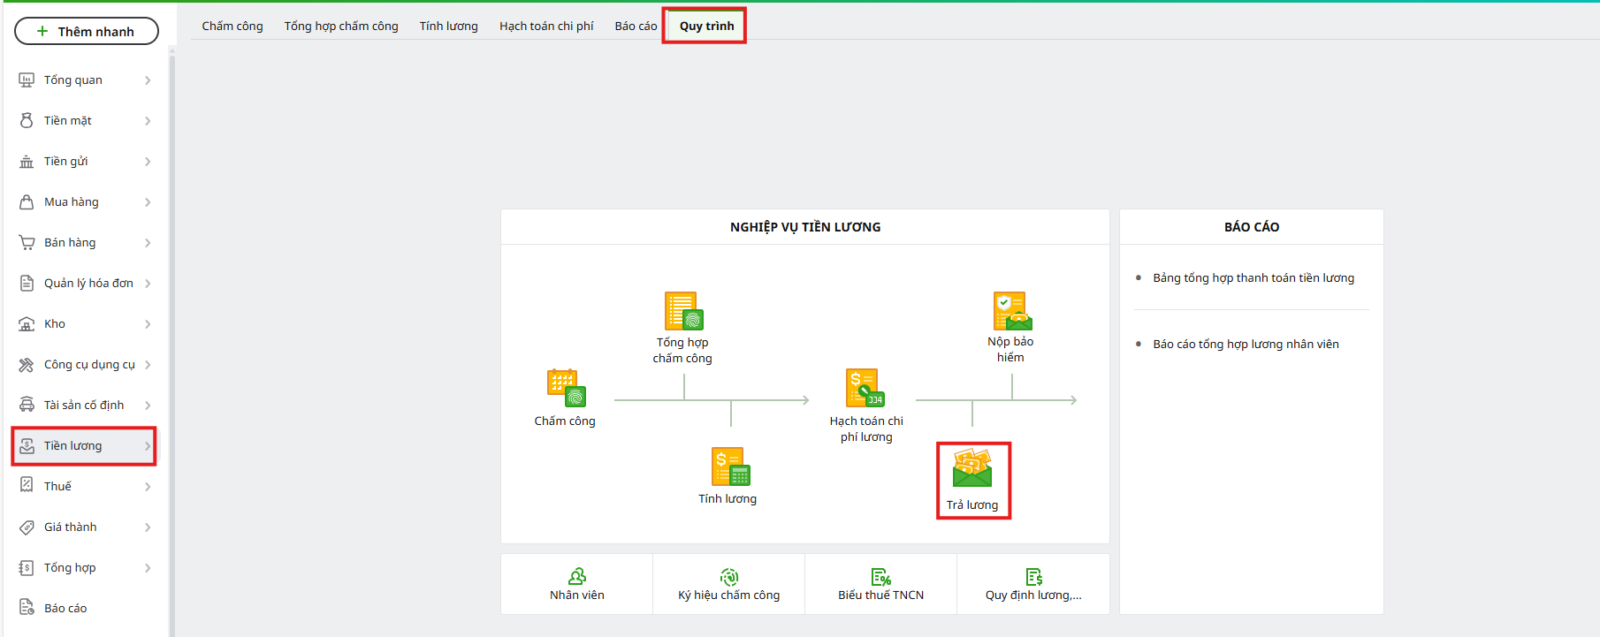Expand the Tiền lương sidebar chevron
The width and height of the screenshot is (1600, 637).
click(147, 446)
